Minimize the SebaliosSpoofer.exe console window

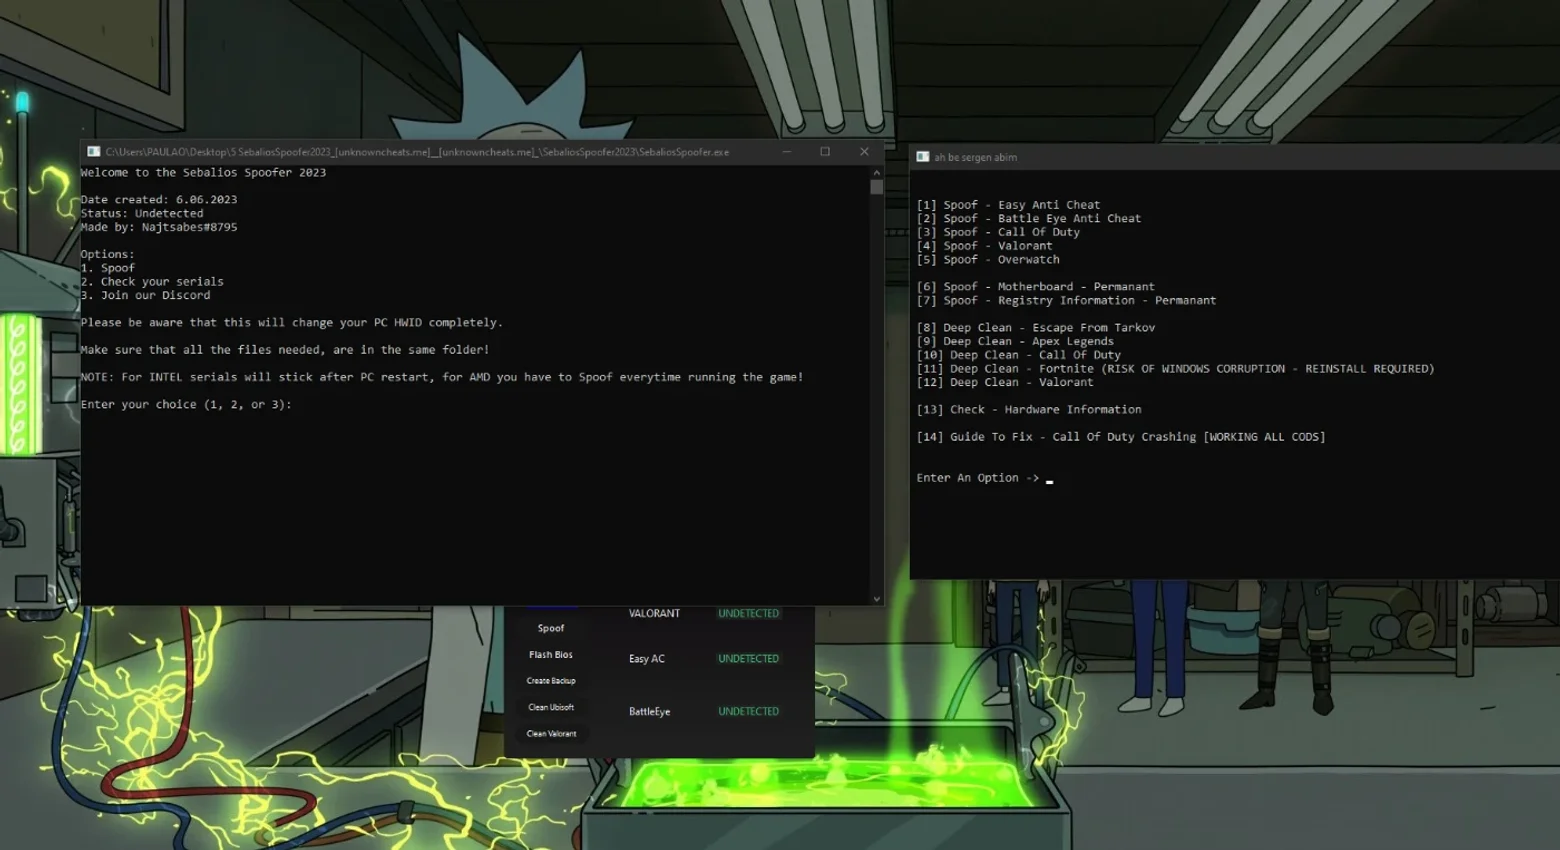pyautogui.click(x=787, y=152)
